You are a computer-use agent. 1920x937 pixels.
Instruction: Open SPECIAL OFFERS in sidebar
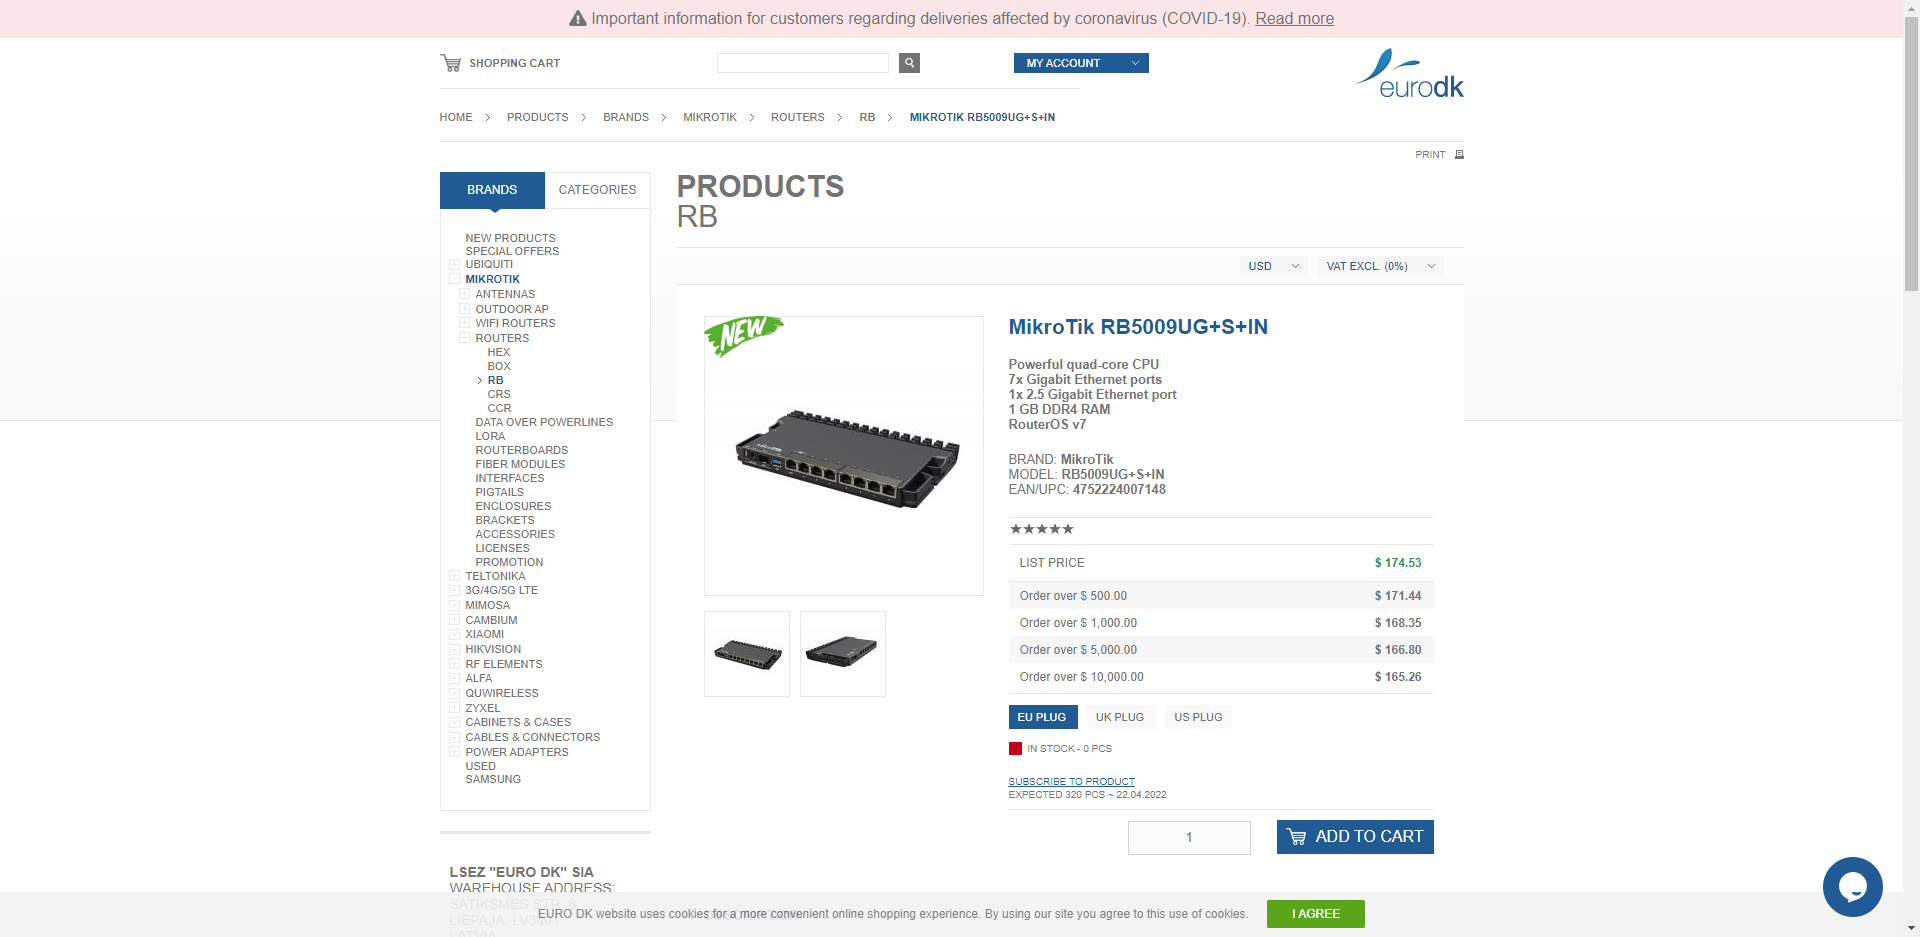point(512,251)
